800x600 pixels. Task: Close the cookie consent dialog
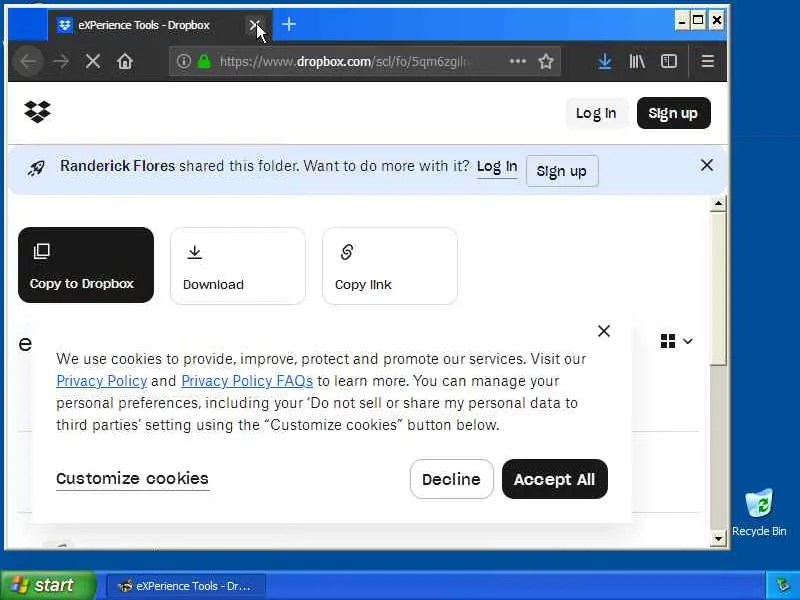(x=604, y=331)
